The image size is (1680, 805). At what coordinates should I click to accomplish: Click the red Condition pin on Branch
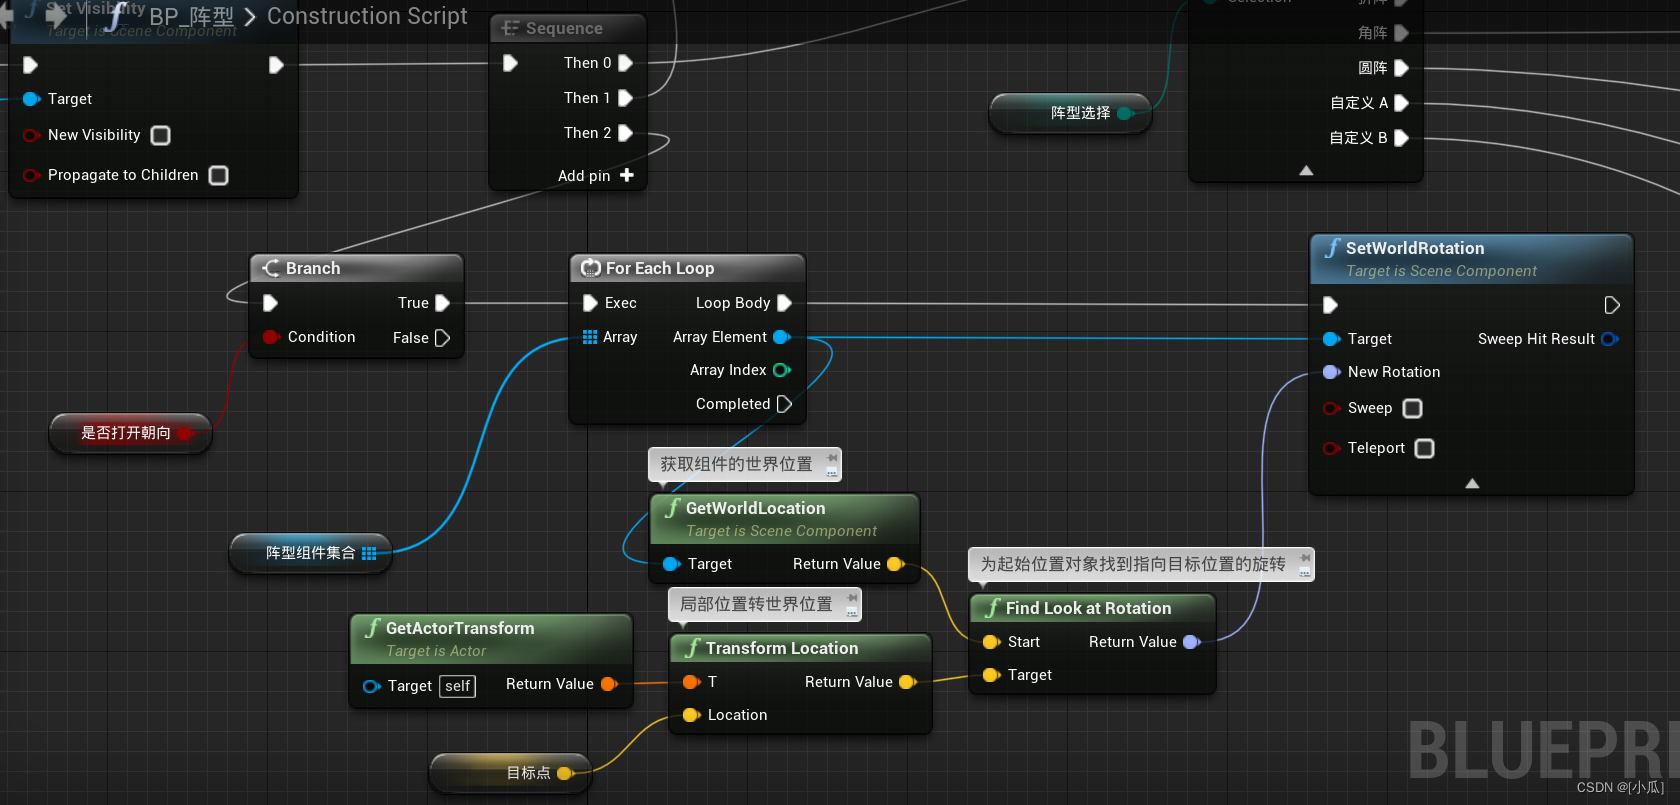[271, 337]
